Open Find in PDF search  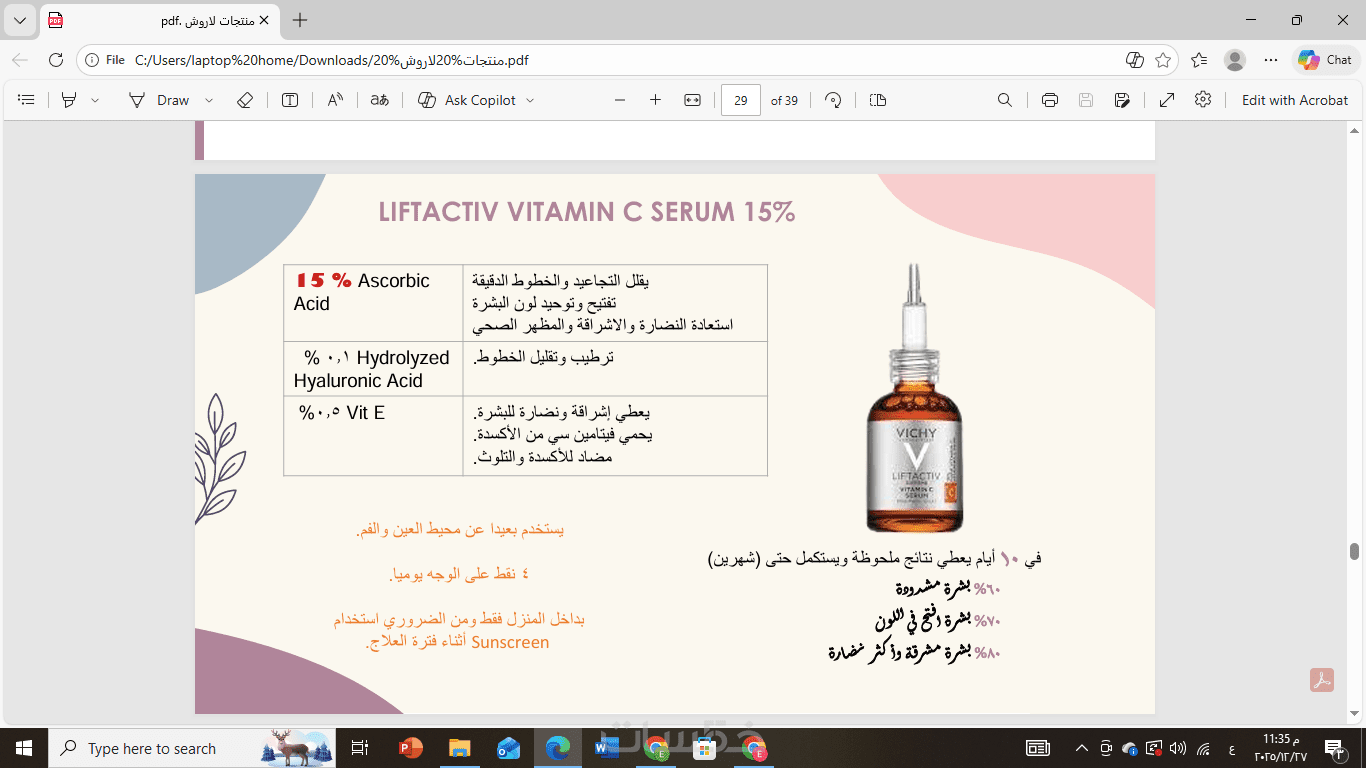tap(1005, 100)
